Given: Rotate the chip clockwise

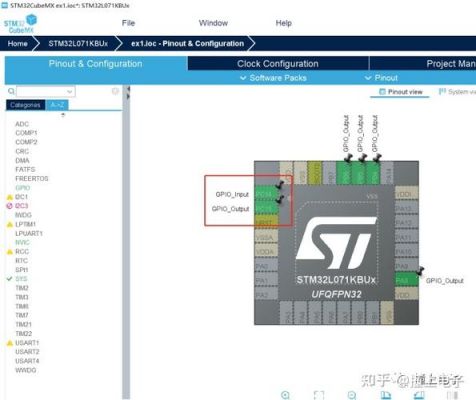Looking at the screenshot, I should 386,395.
